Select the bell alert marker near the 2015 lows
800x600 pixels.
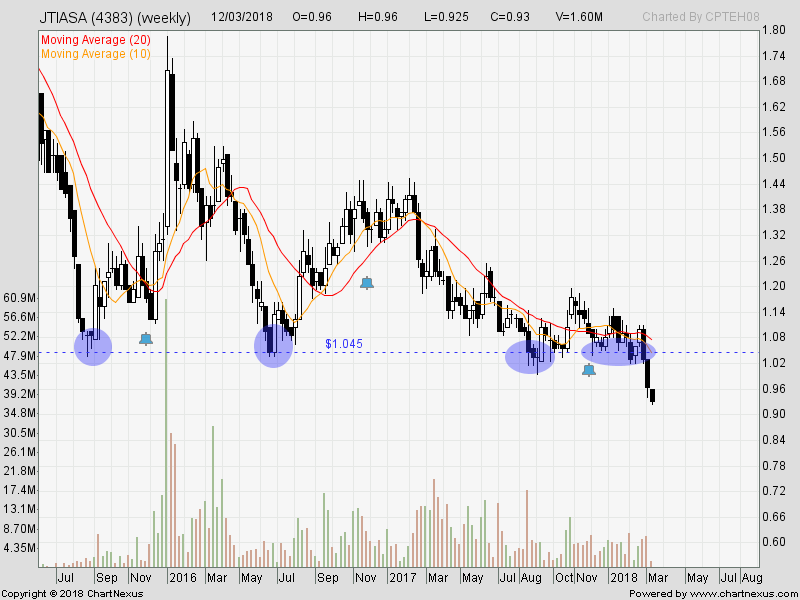coord(146,337)
